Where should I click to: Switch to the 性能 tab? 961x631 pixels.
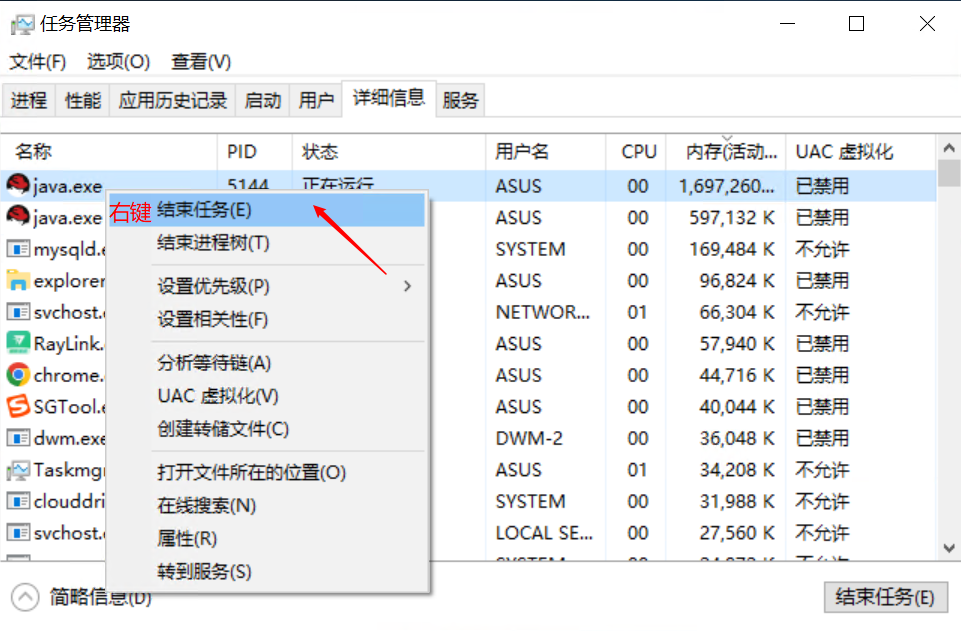(83, 100)
